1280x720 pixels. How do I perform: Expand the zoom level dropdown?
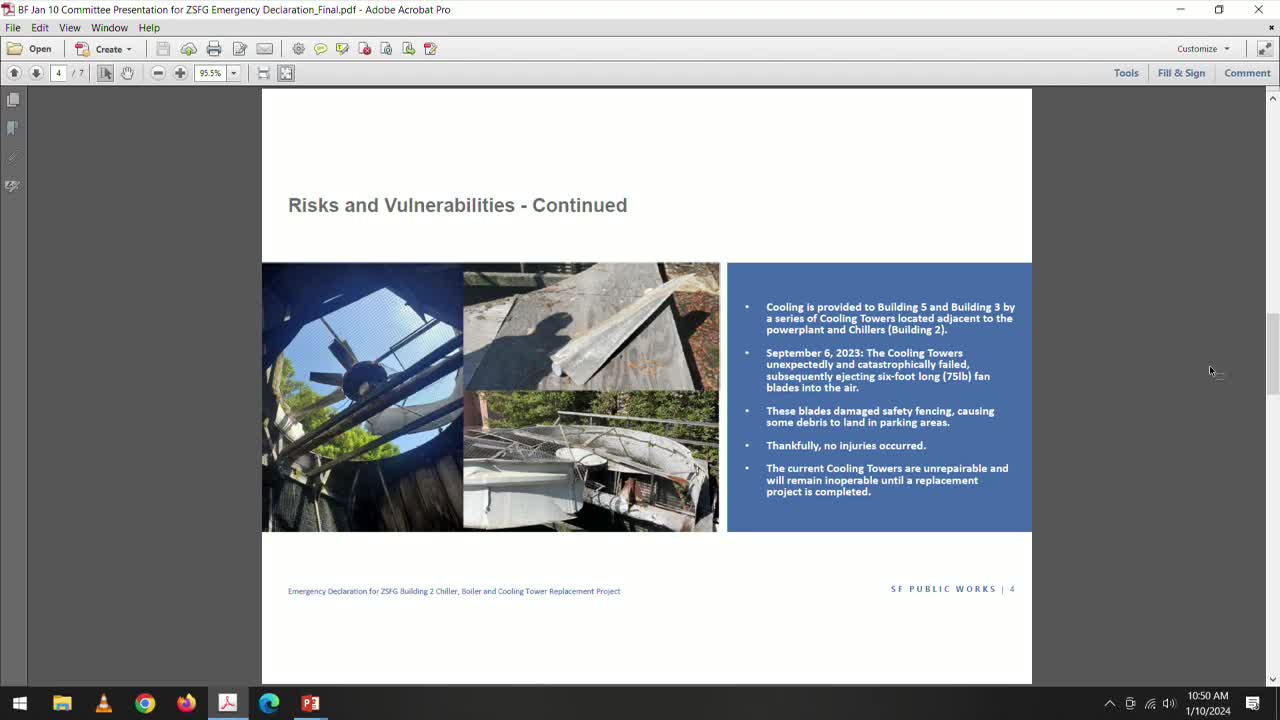[233, 72]
